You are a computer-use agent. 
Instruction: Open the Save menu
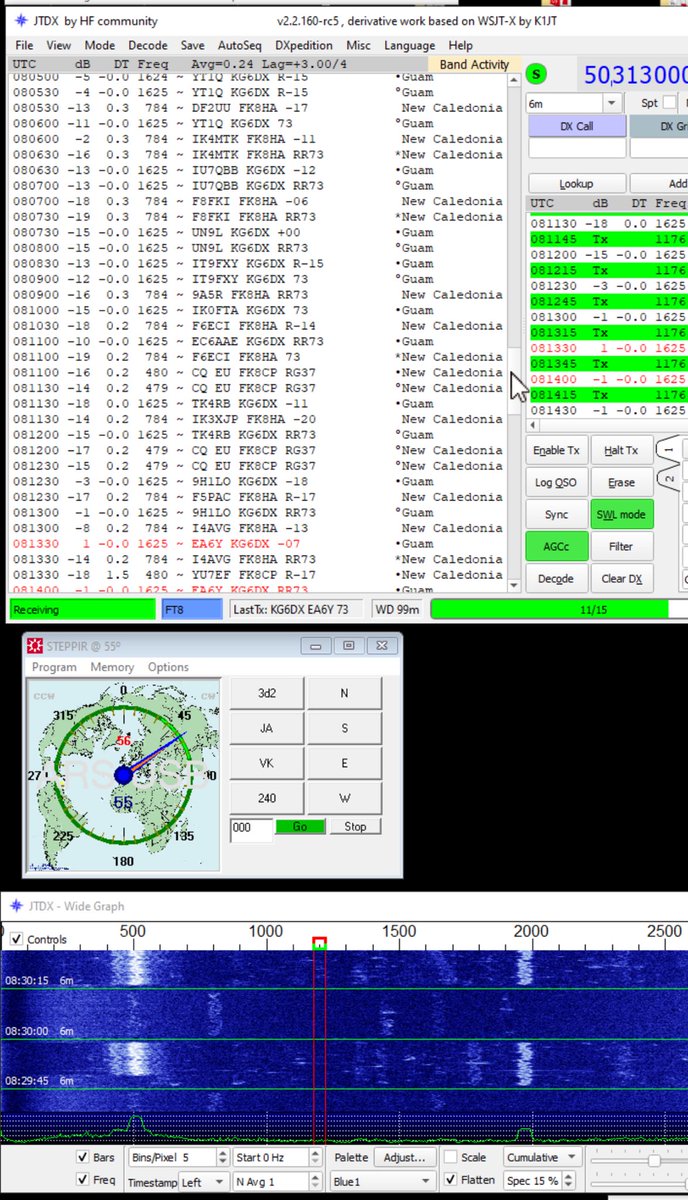point(193,45)
